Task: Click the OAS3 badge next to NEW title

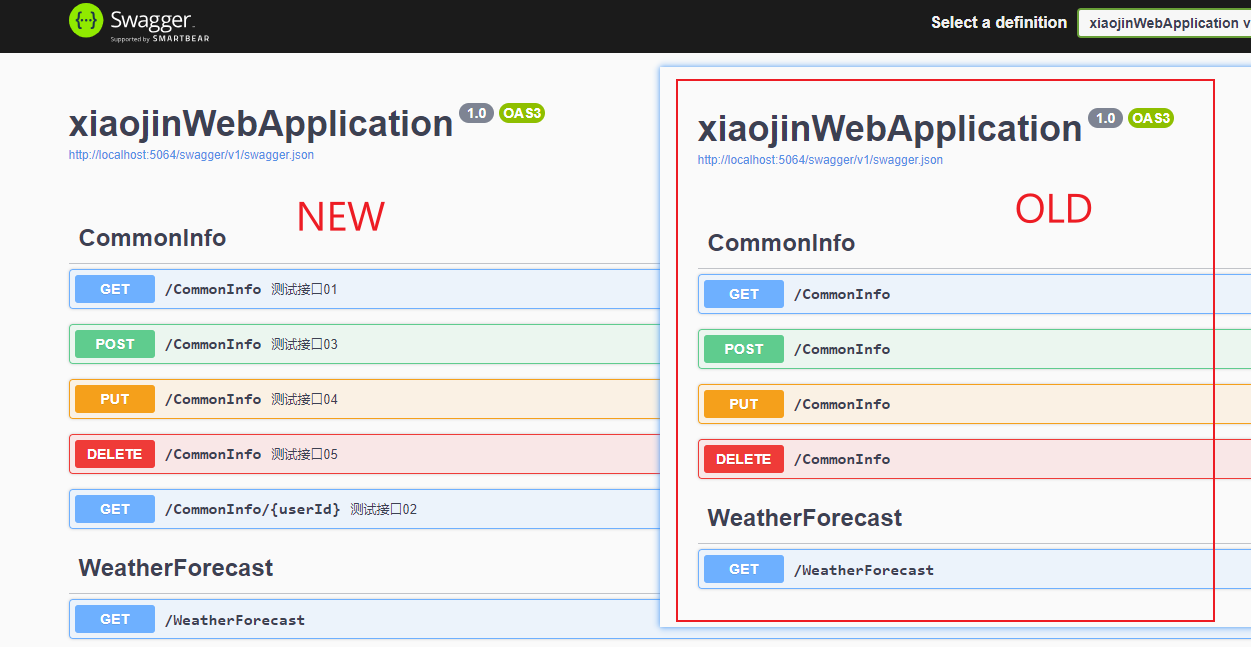Action: pyautogui.click(x=521, y=113)
